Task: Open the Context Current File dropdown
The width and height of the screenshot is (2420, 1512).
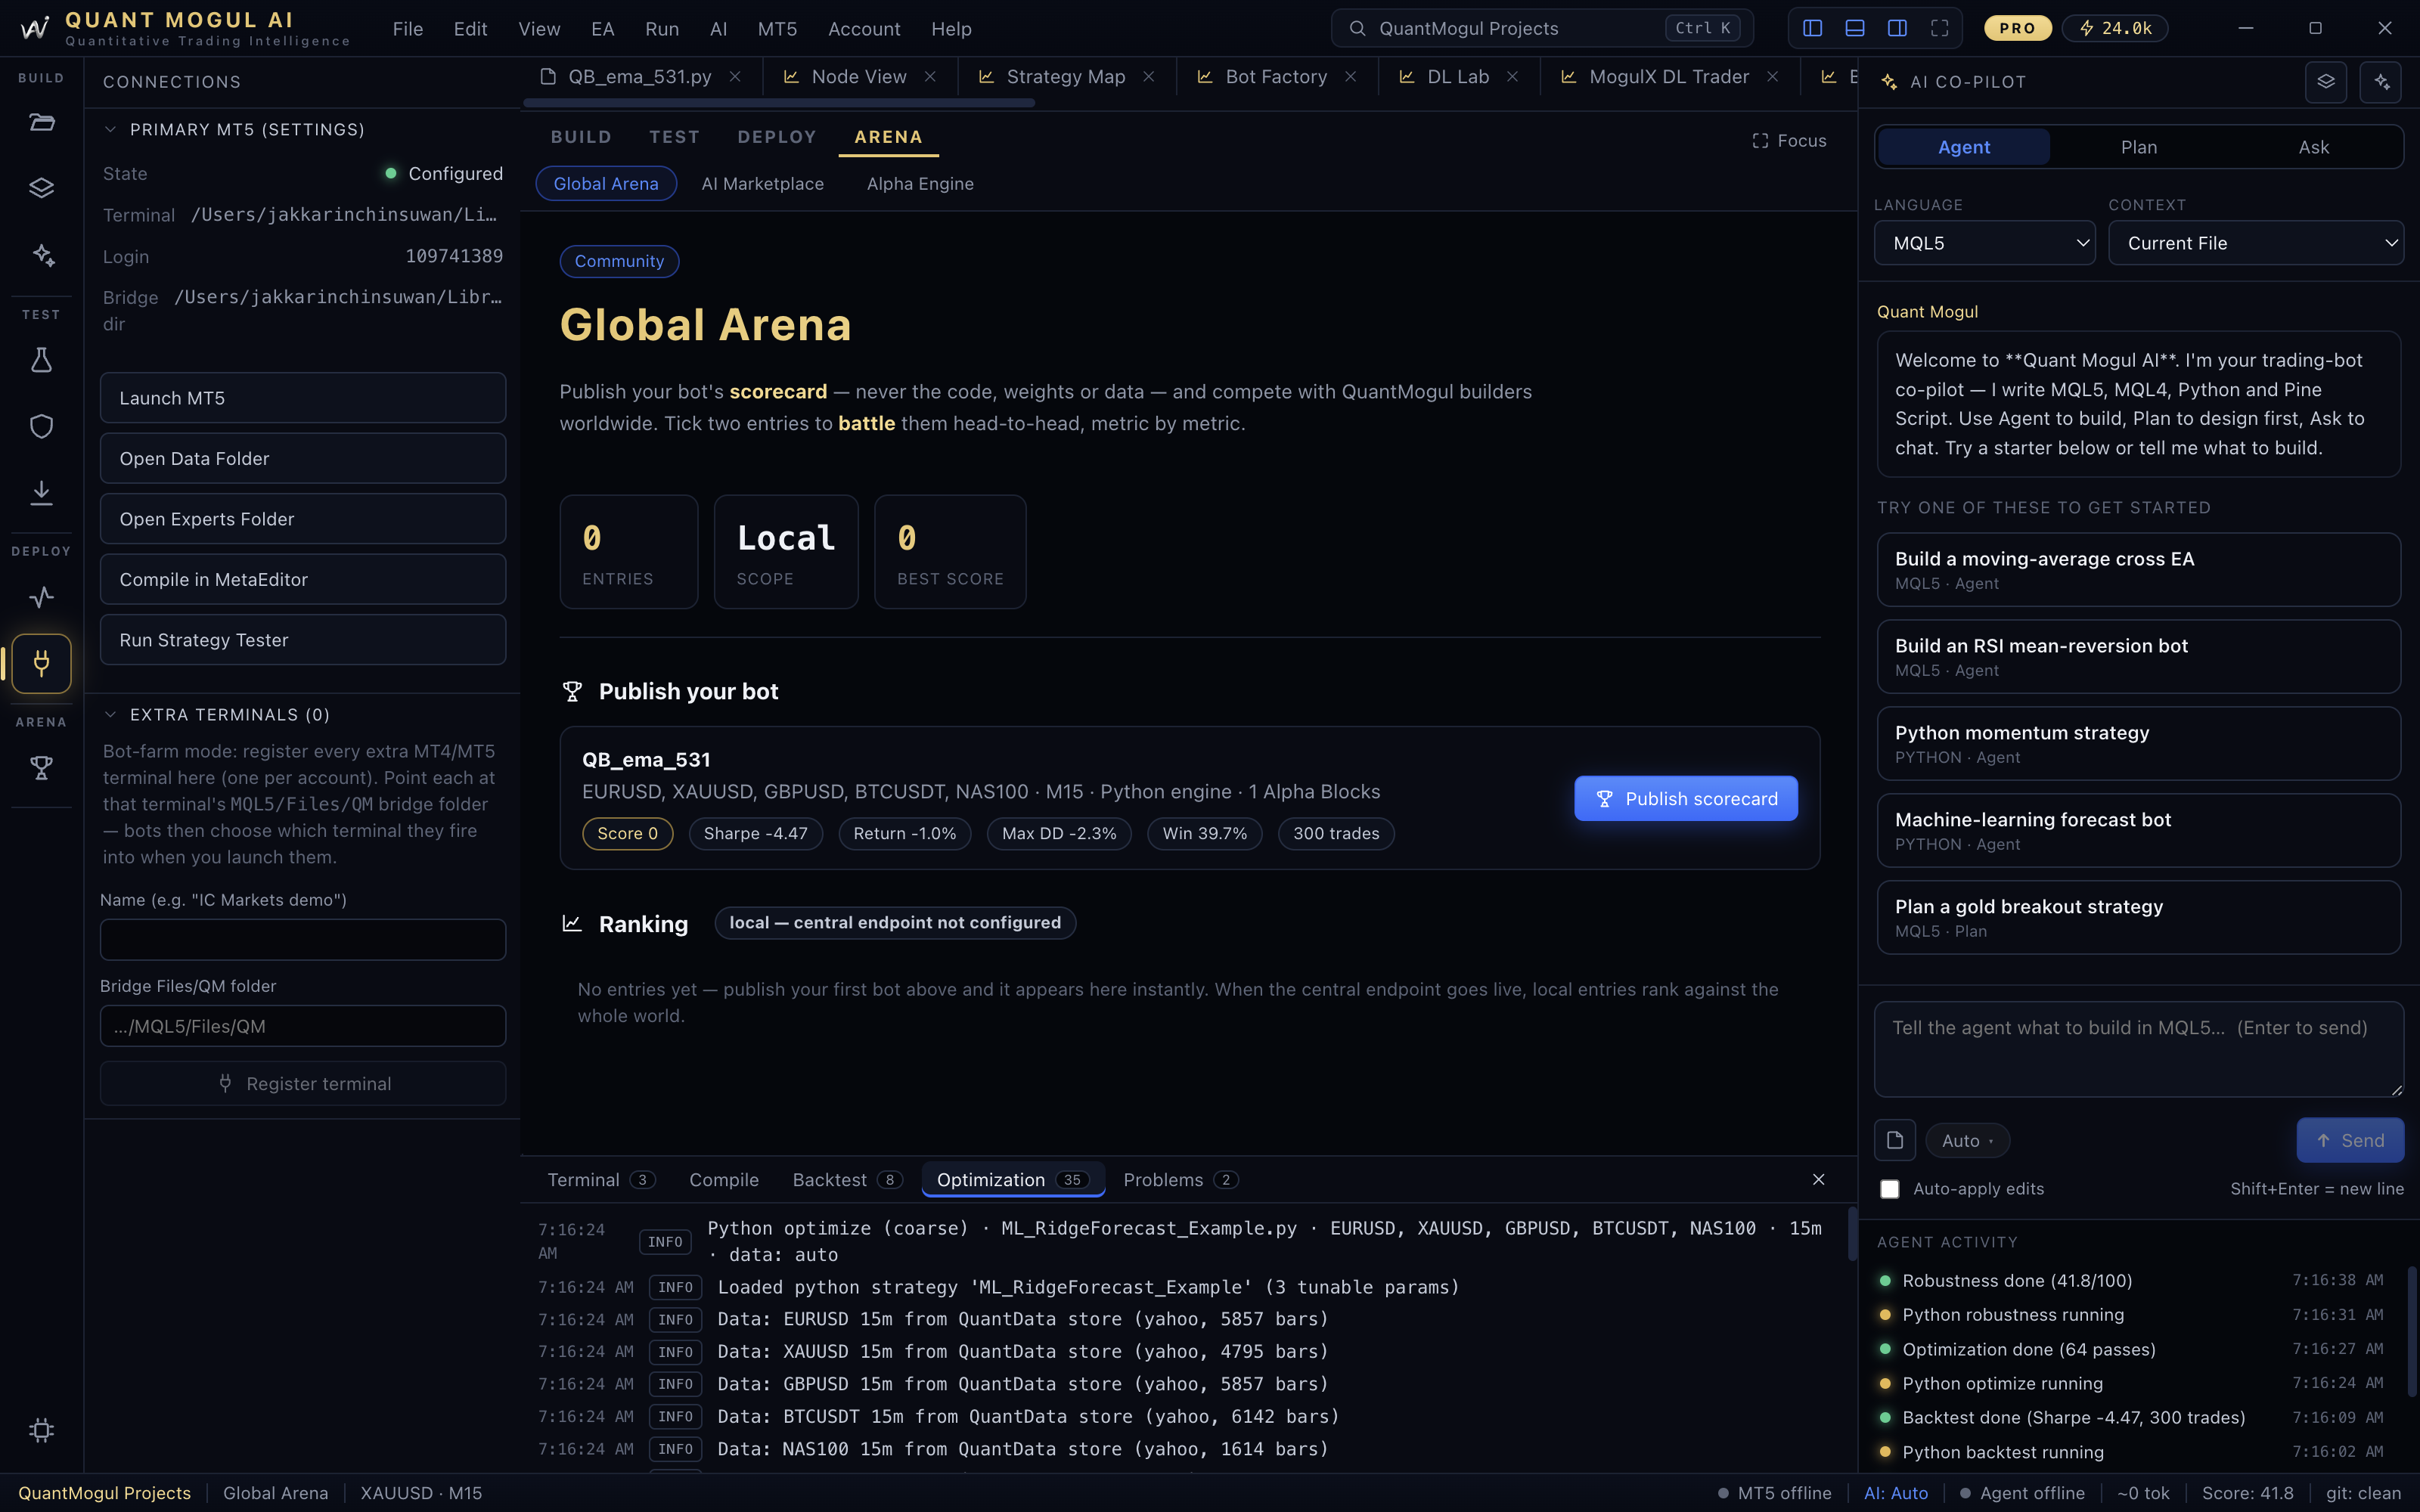Action: point(2256,243)
